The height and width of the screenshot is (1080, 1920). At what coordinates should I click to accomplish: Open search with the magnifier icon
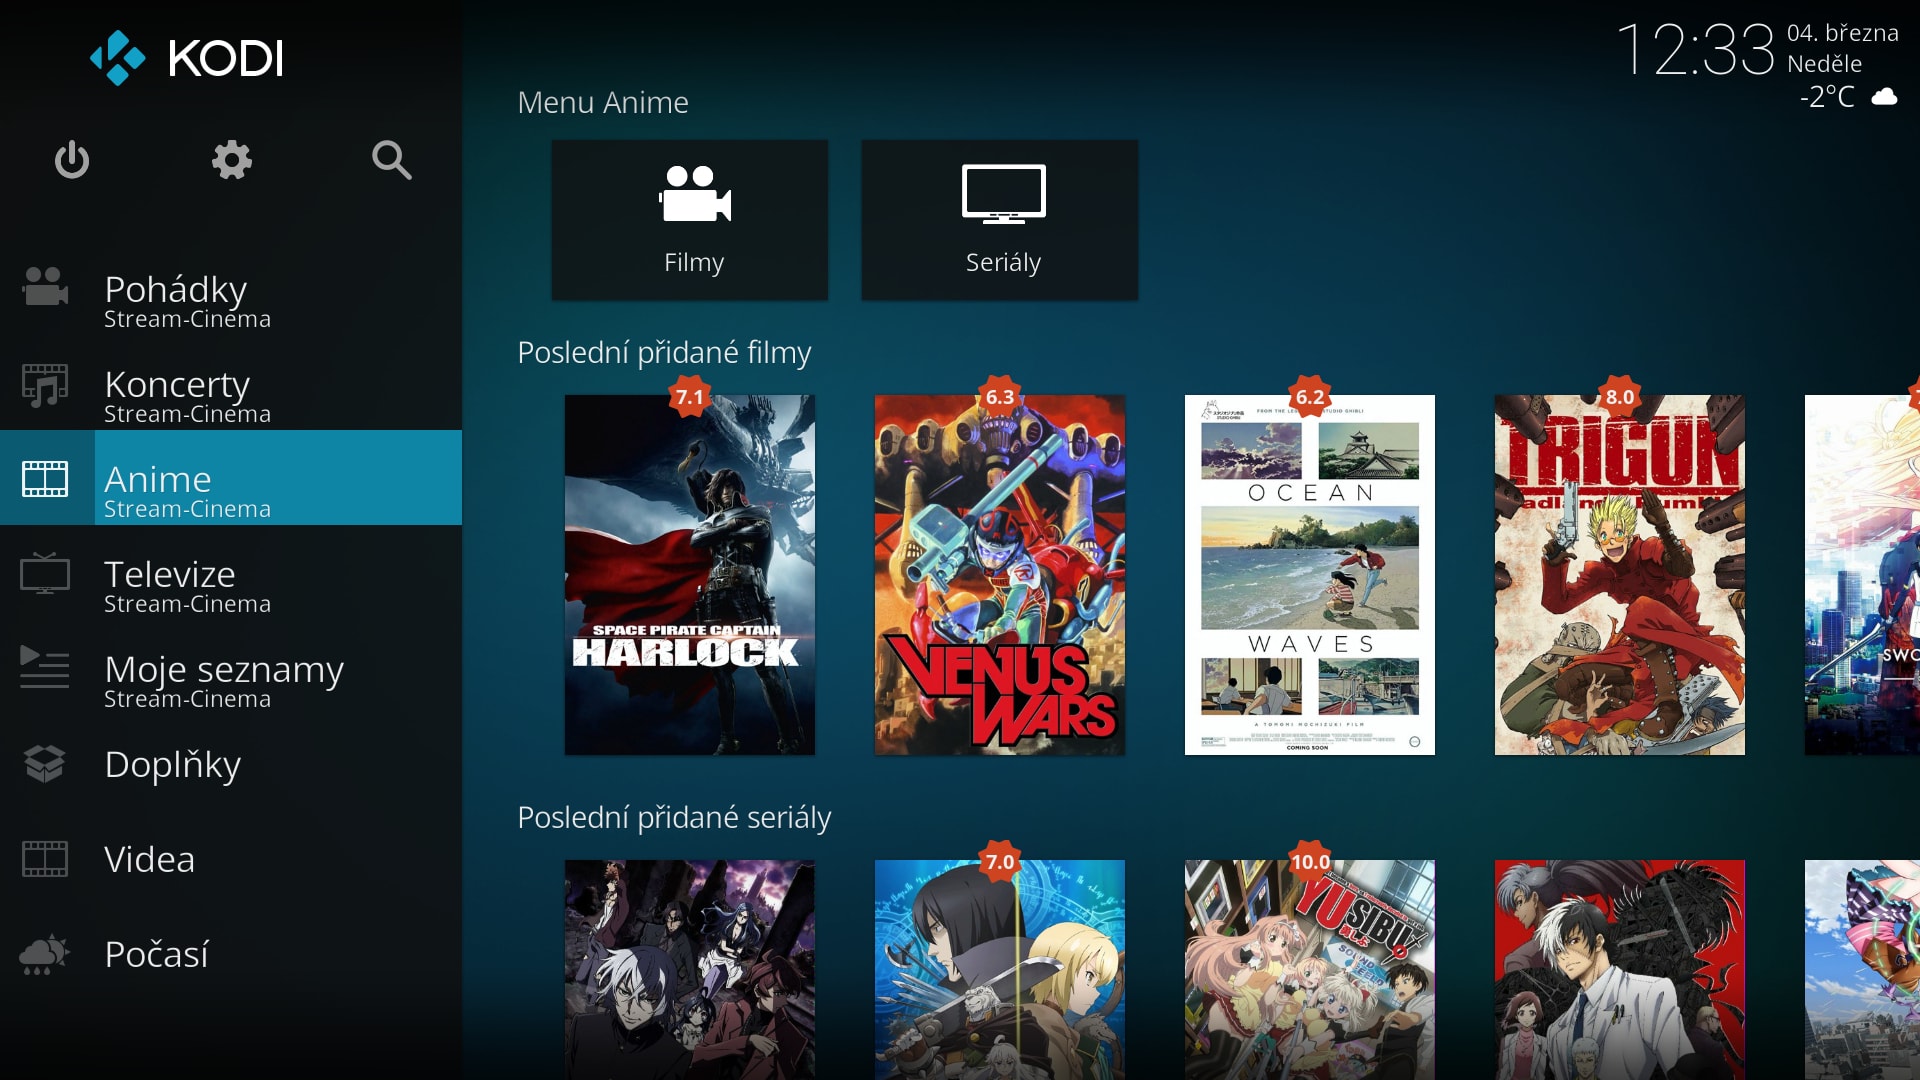point(391,160)
